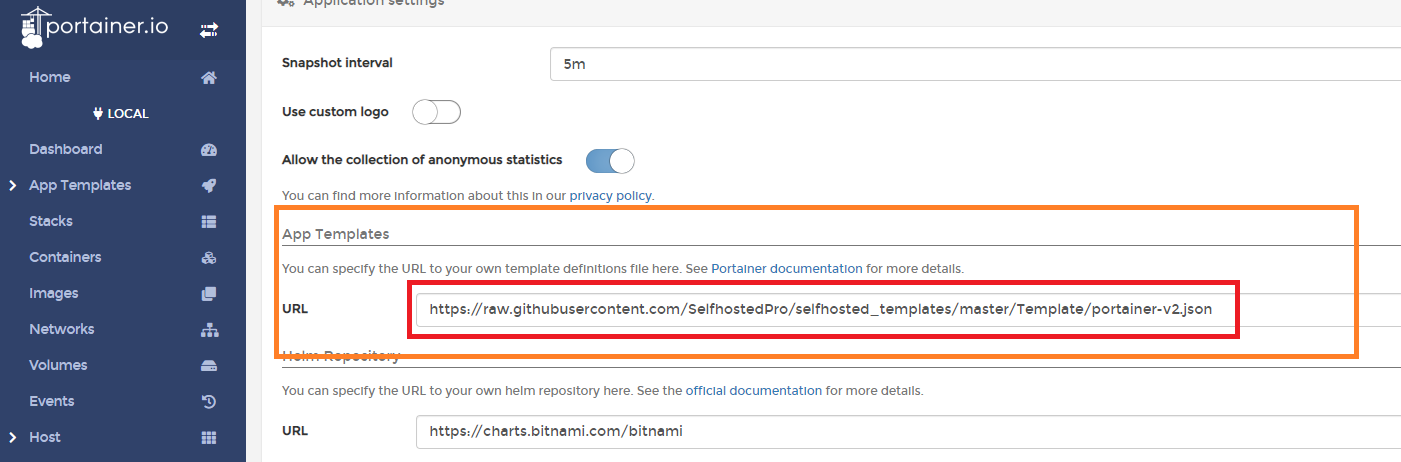Screen dimensions: 1401x462
Task: Click the Containers cubes icon
Action: 209,257
